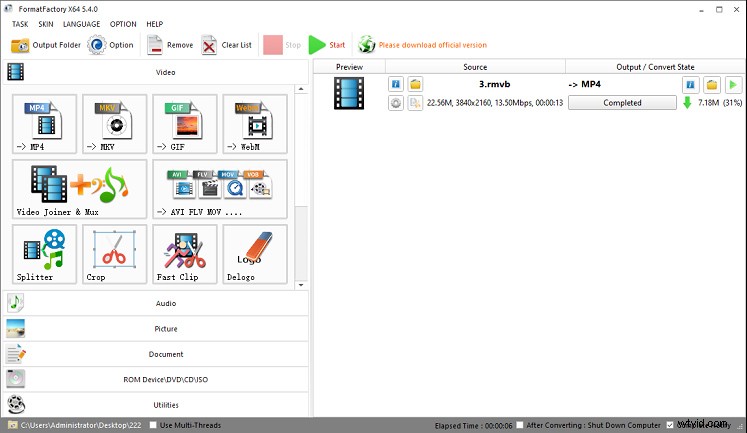Click the Completed progress bar

point(622,103)
